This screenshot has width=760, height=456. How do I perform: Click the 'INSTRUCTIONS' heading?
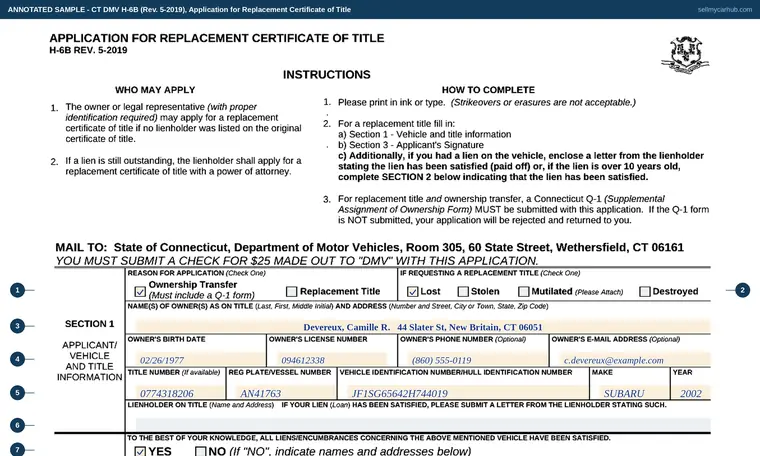(327, 75)
